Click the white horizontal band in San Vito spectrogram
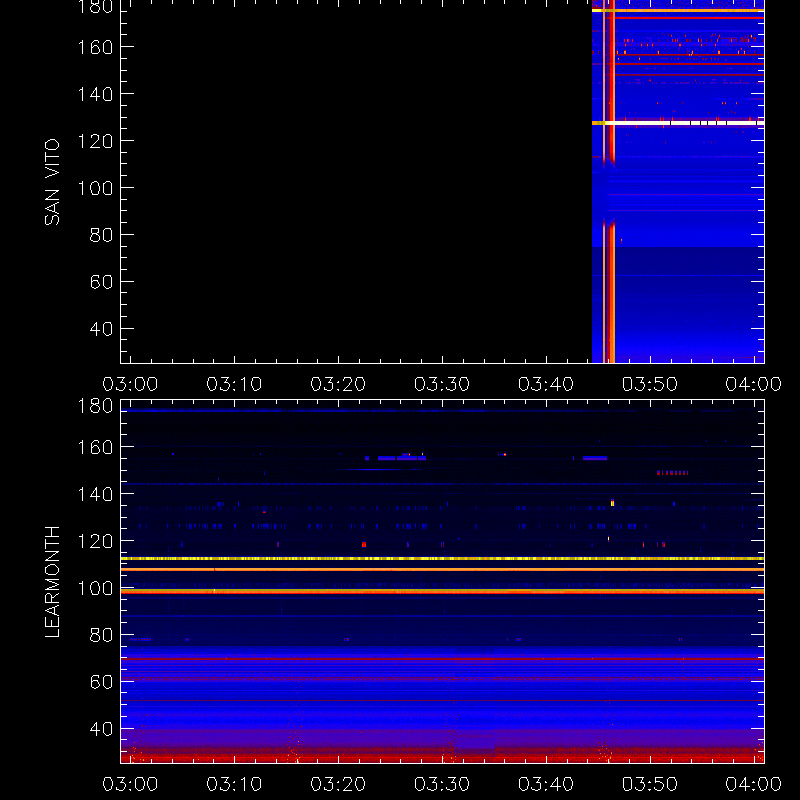 point(678,123)
